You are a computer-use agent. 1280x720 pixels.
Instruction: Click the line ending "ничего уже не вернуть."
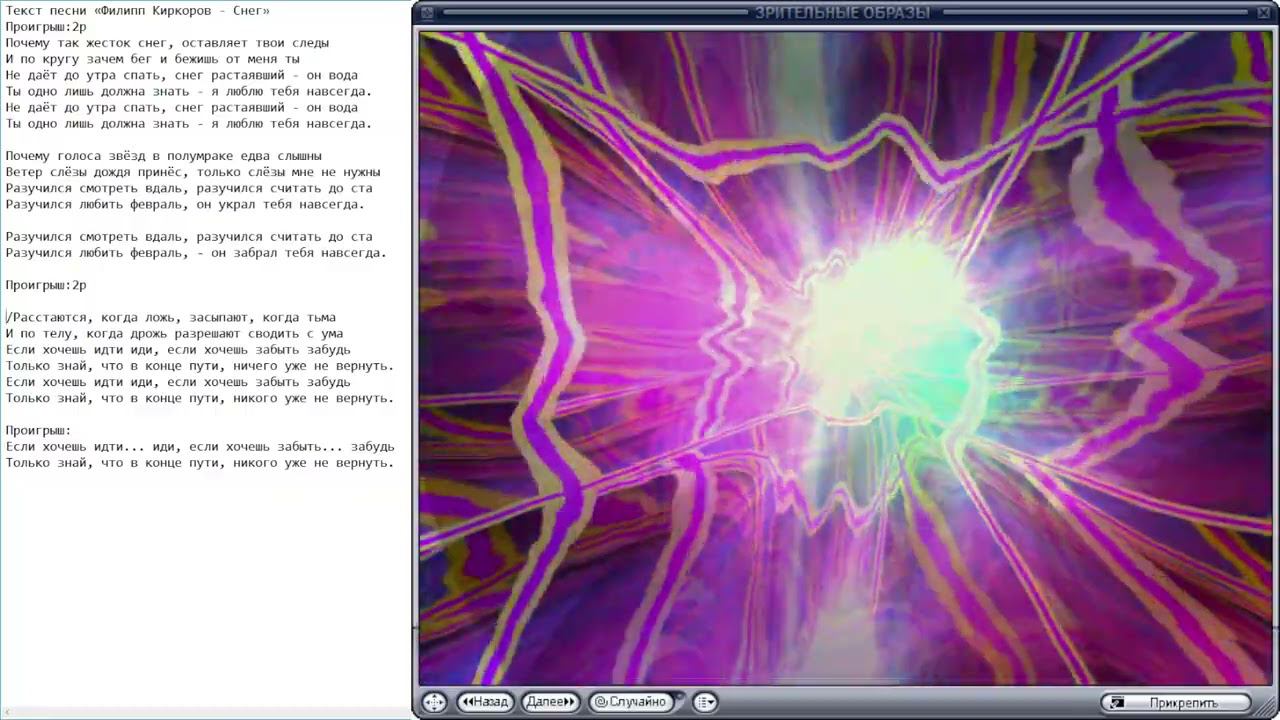coord(200,366)
